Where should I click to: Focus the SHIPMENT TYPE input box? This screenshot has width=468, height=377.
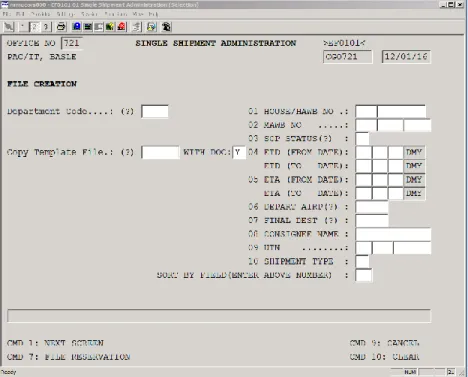coord(362,262)
